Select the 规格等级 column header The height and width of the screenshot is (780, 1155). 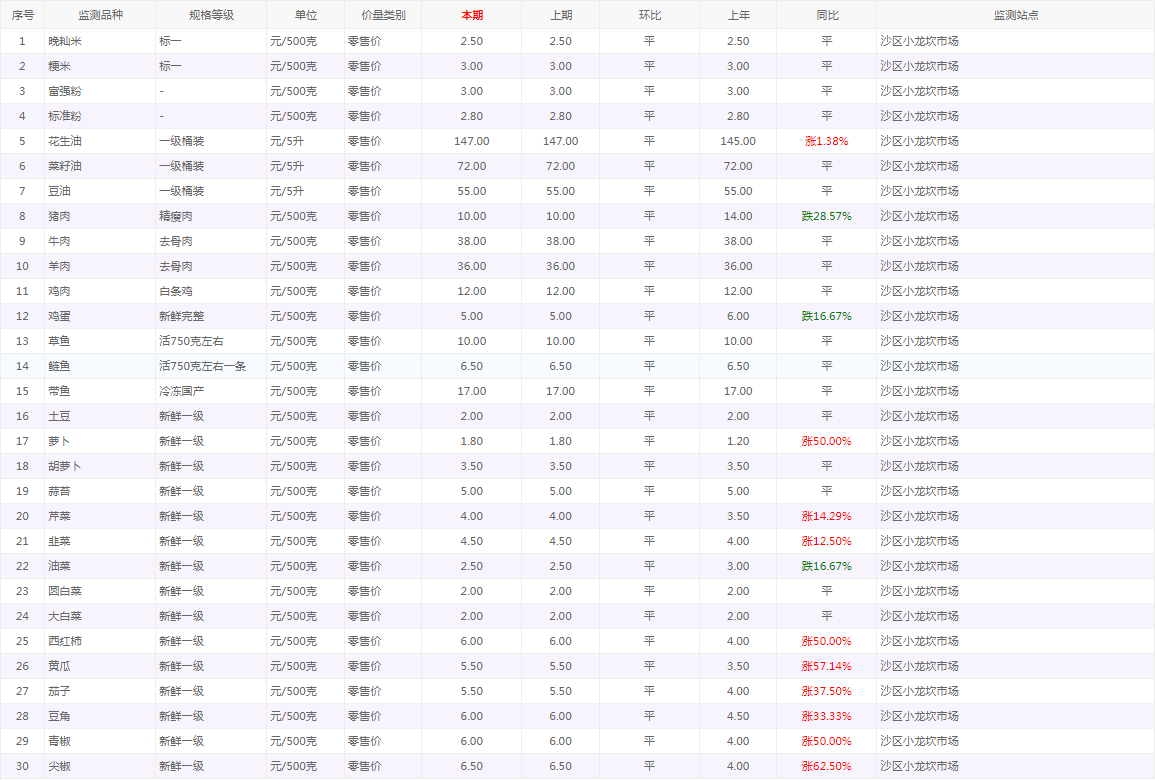pos(210,15)
